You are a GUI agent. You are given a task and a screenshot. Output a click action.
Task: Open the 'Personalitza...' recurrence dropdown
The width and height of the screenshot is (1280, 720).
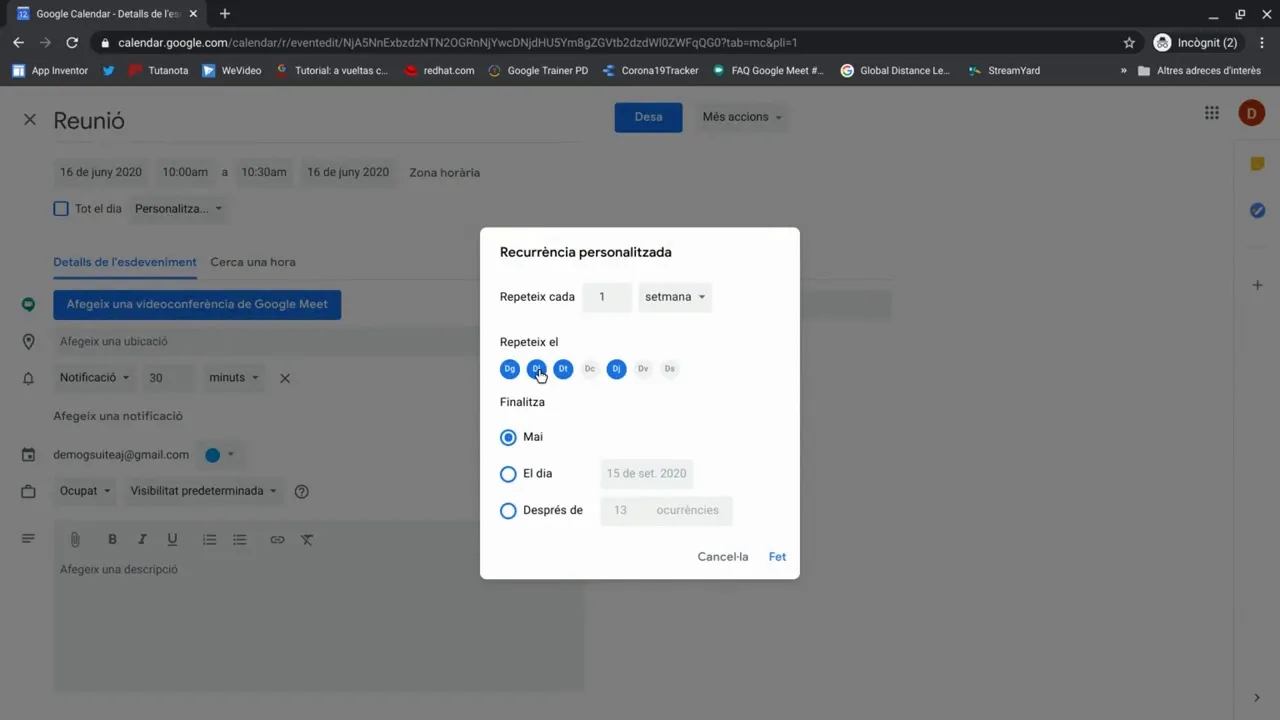tap(178, 209)
